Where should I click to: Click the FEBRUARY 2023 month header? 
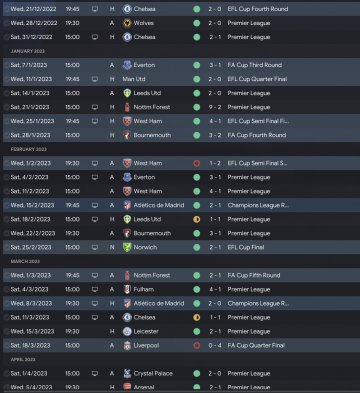click(29, 149)
